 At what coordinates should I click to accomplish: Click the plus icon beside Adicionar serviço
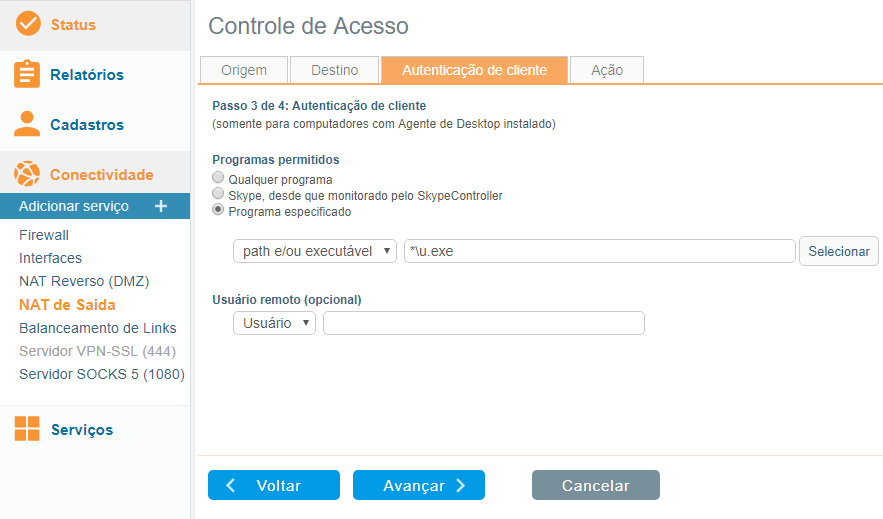pos(161,206)
